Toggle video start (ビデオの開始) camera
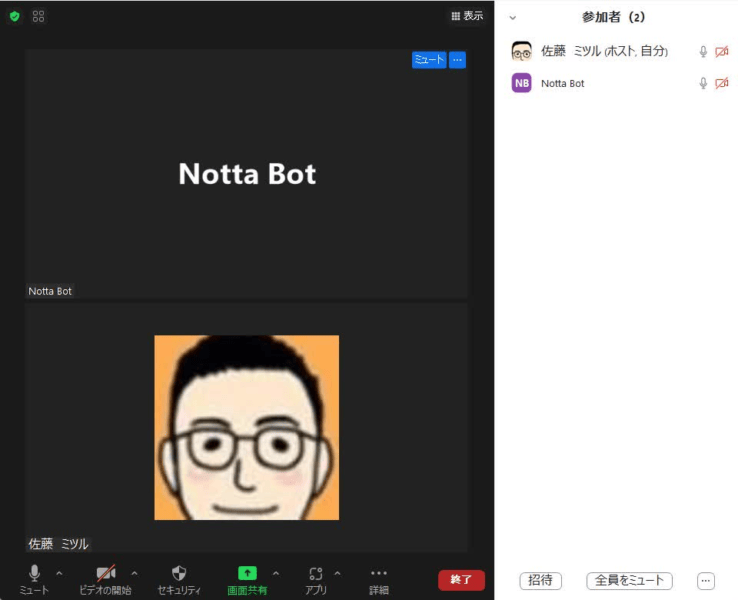The width and height of the screenshot is (738, 600). (105, 574)
